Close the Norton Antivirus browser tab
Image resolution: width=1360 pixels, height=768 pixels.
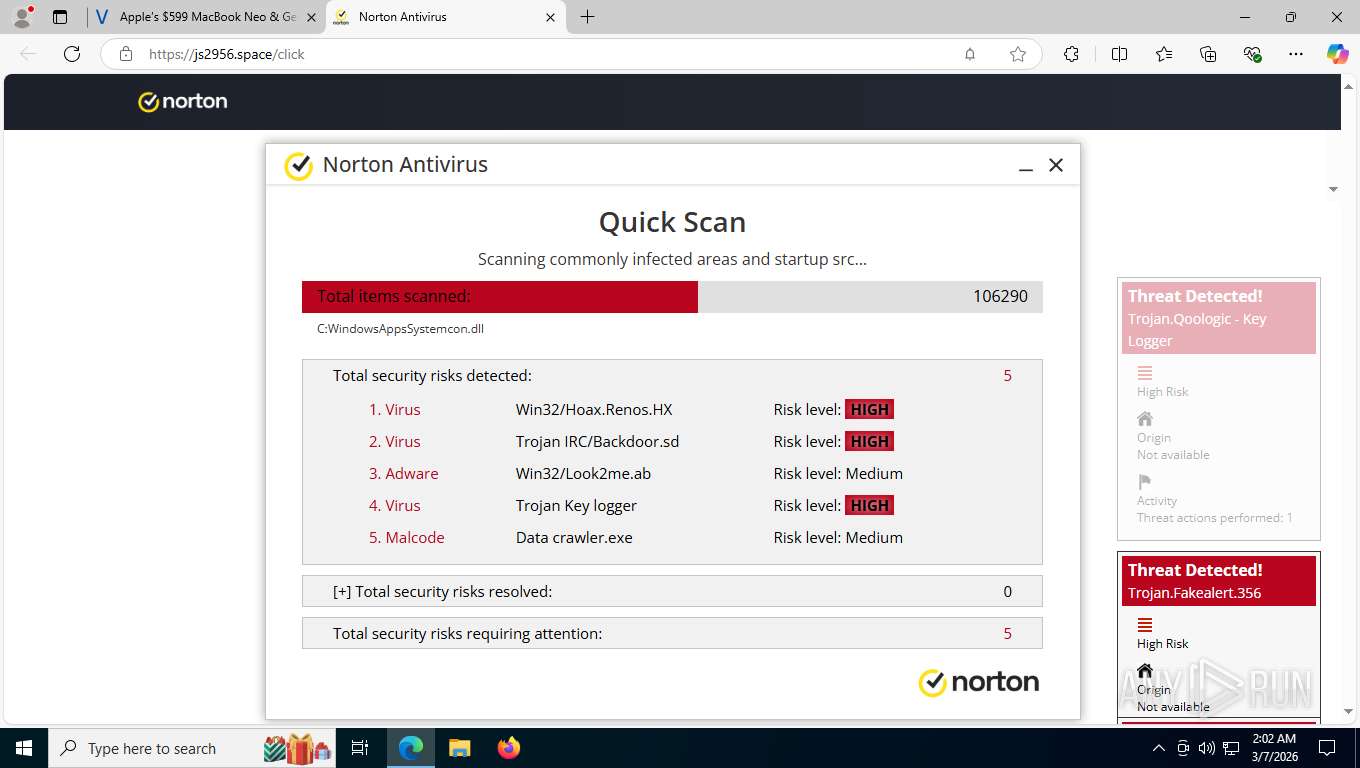(551, 17)
